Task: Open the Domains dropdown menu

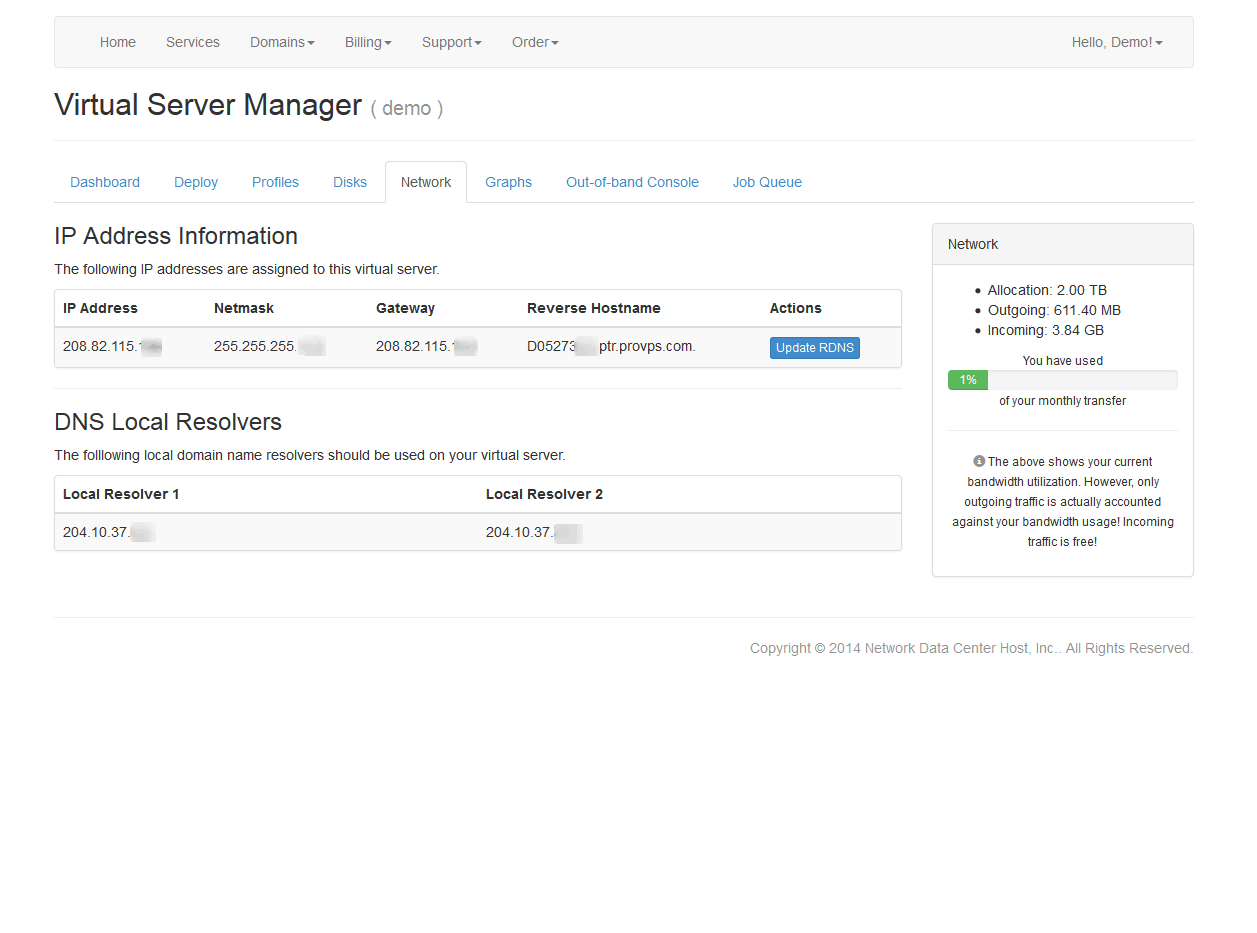Action: click(282, 42)
